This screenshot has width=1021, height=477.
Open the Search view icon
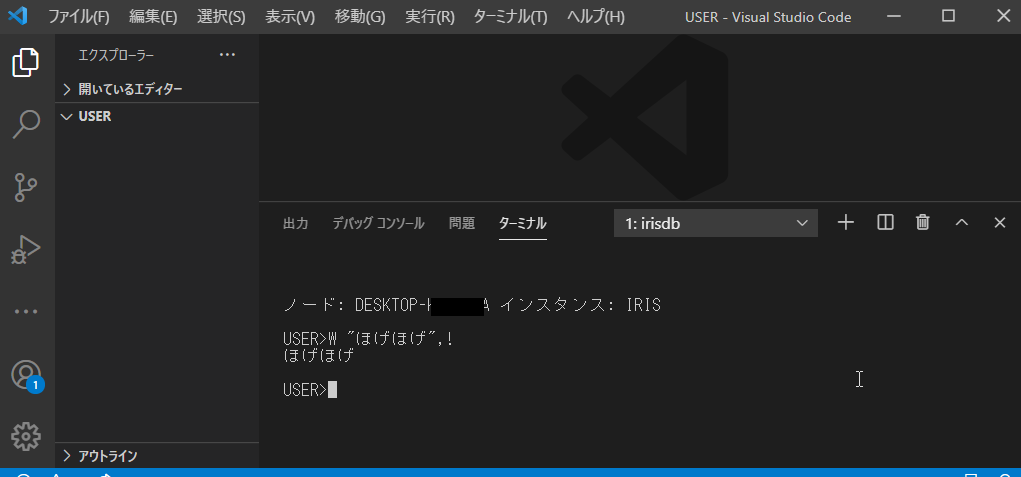26,124
